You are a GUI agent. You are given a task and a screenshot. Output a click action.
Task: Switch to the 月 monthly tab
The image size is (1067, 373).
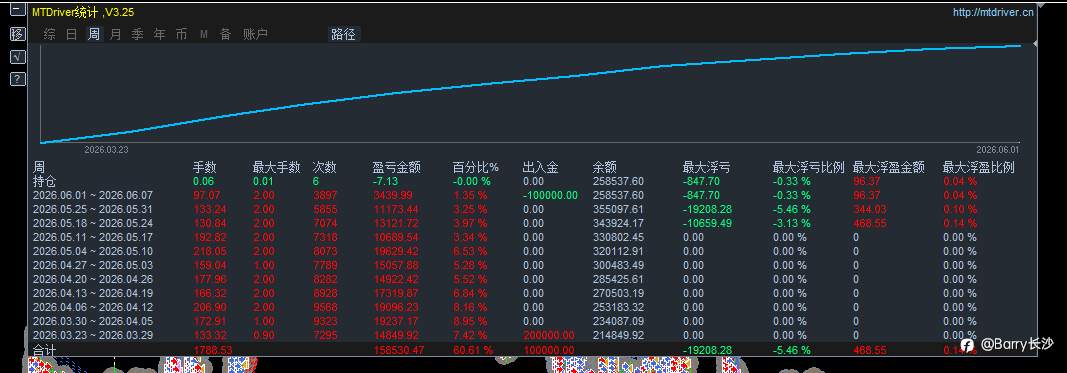[116, 35]
